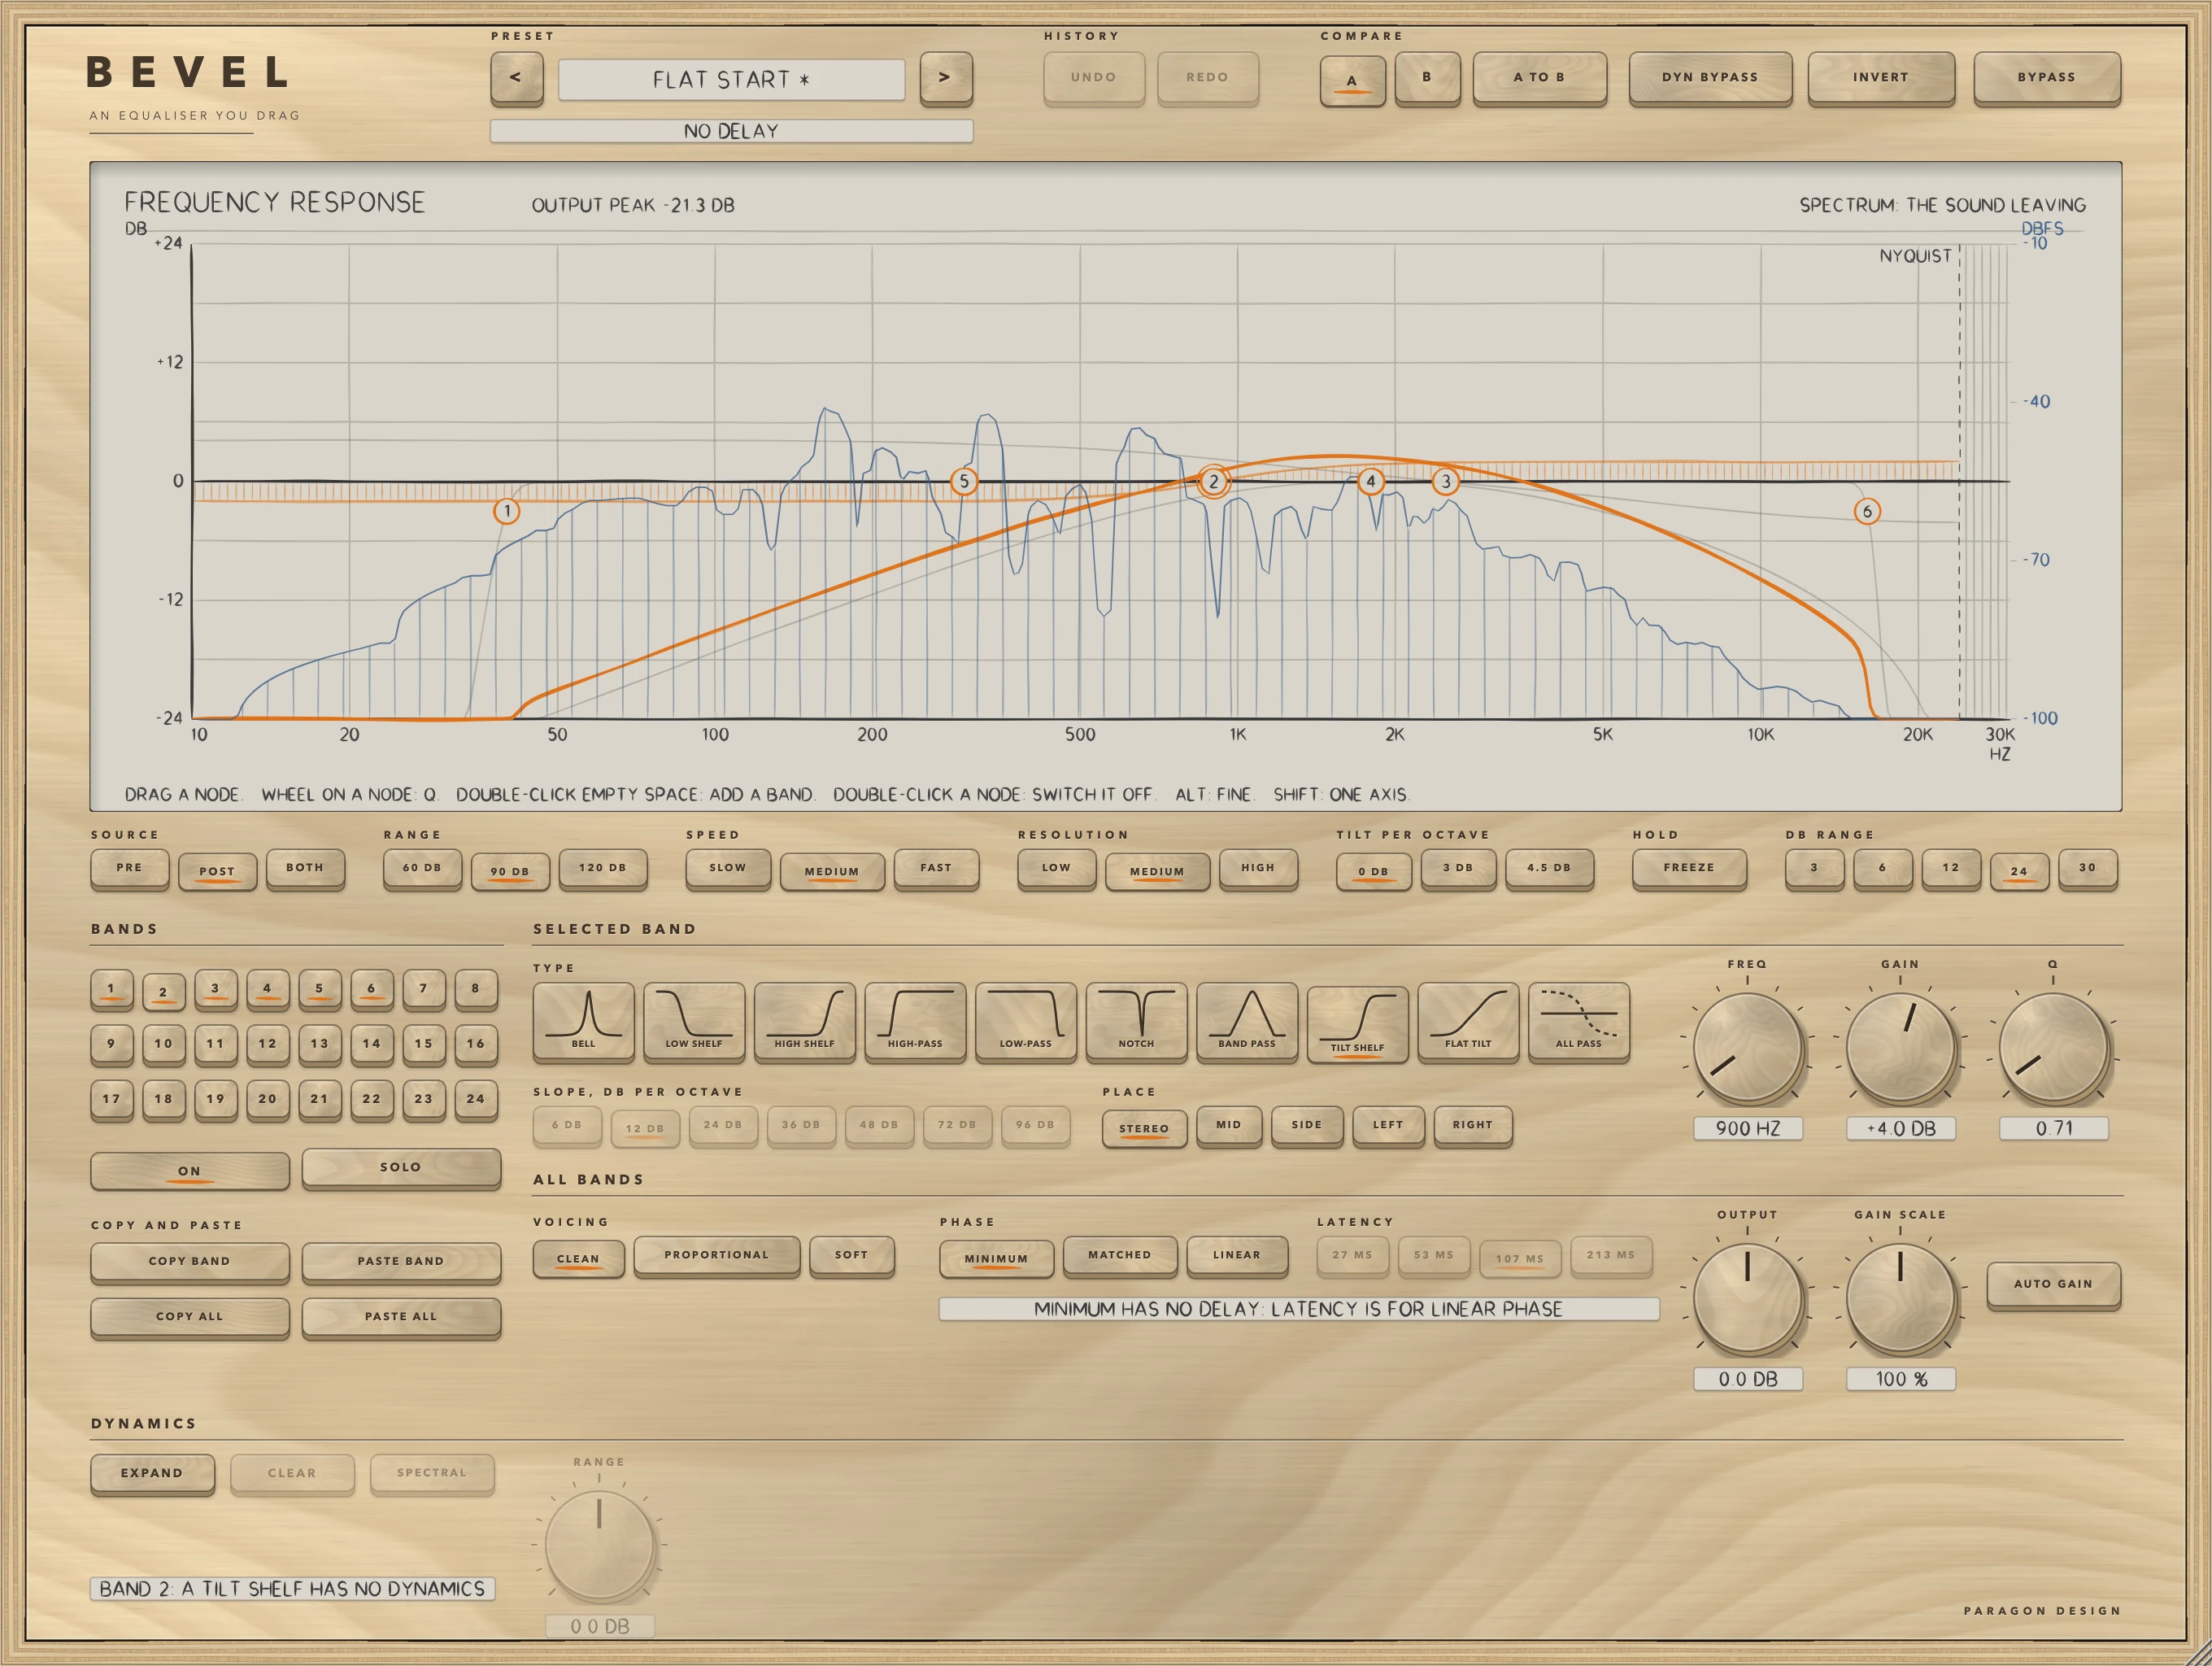Choose Linear phase mode
The image size is (2212, 1666).
click(x=1237, y=1255)
